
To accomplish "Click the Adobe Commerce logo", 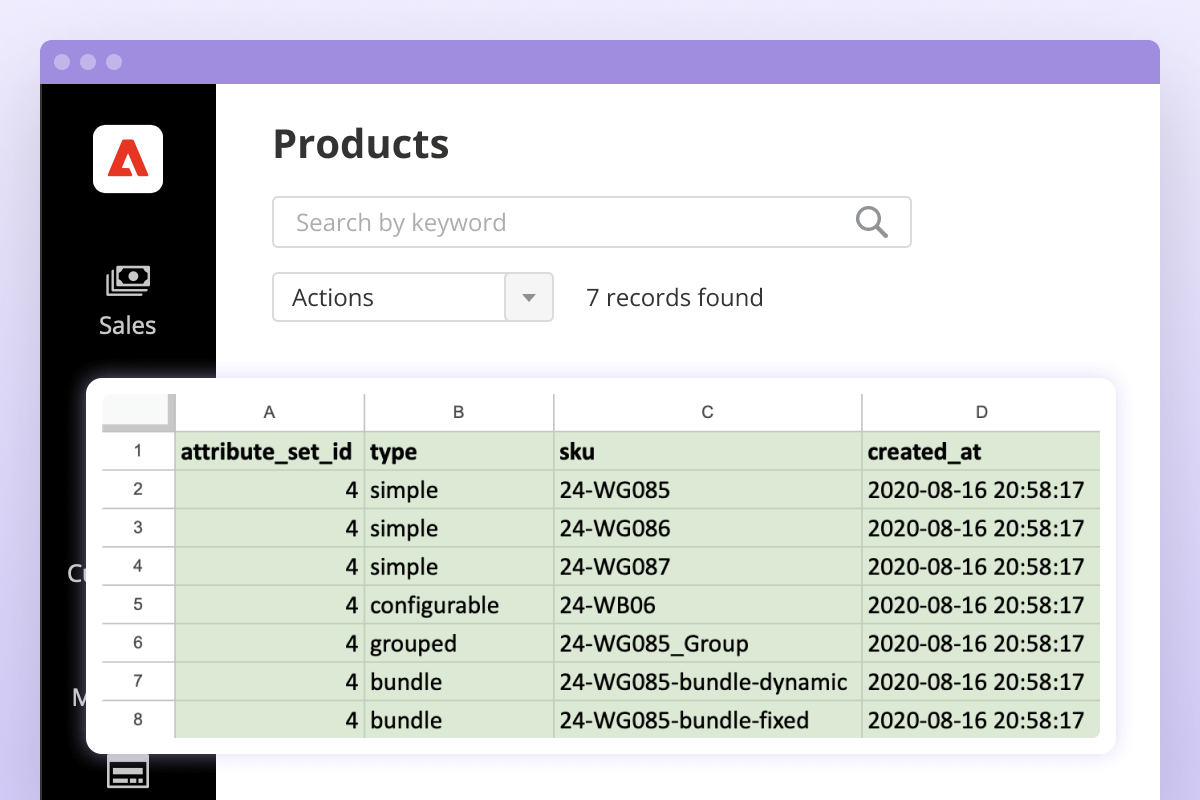I will (x=127, y=158).
